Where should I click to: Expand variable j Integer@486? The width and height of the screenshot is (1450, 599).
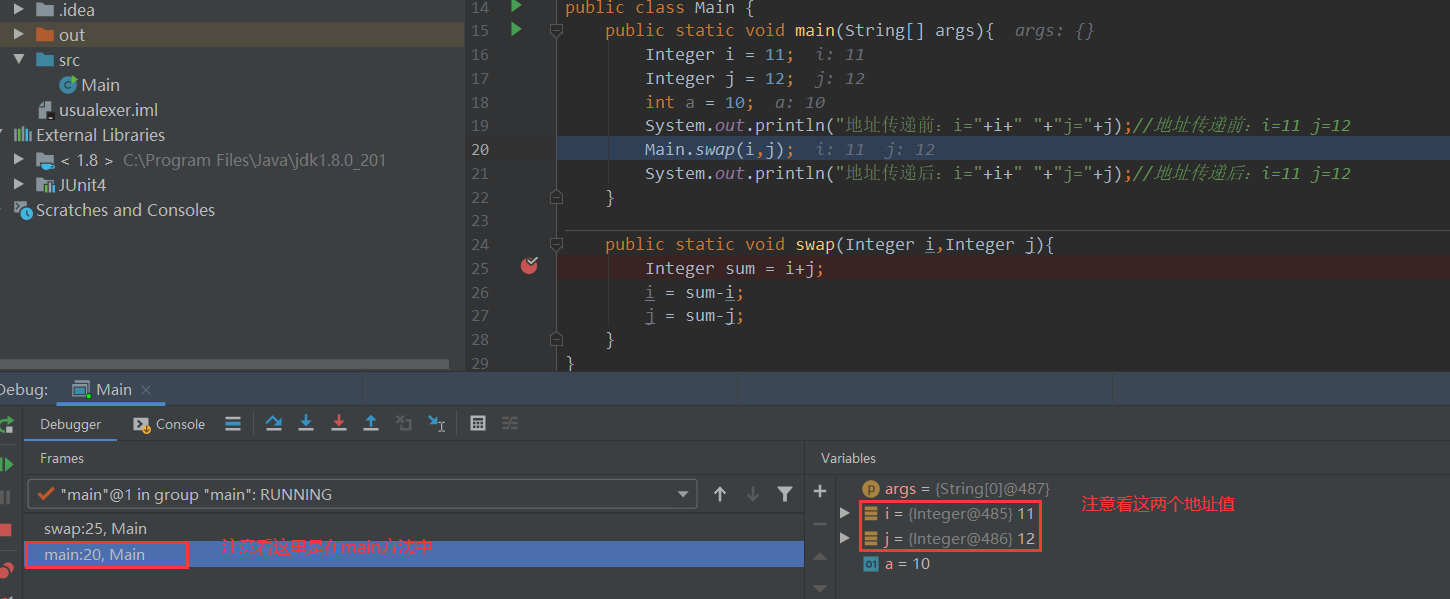(x=845, y=538)
